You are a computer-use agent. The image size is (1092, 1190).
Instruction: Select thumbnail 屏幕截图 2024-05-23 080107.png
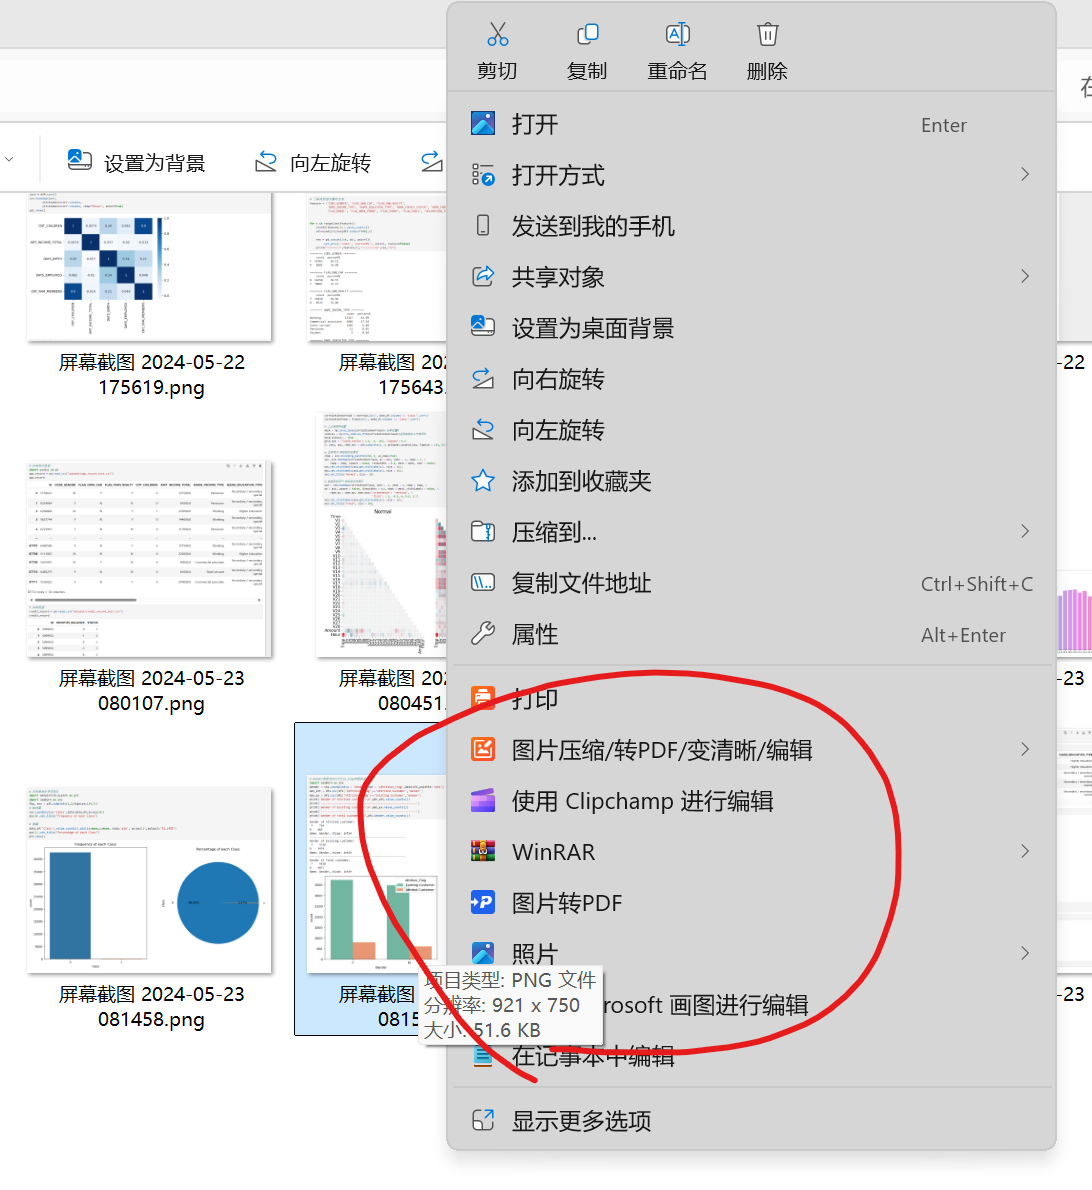[149, 559]
